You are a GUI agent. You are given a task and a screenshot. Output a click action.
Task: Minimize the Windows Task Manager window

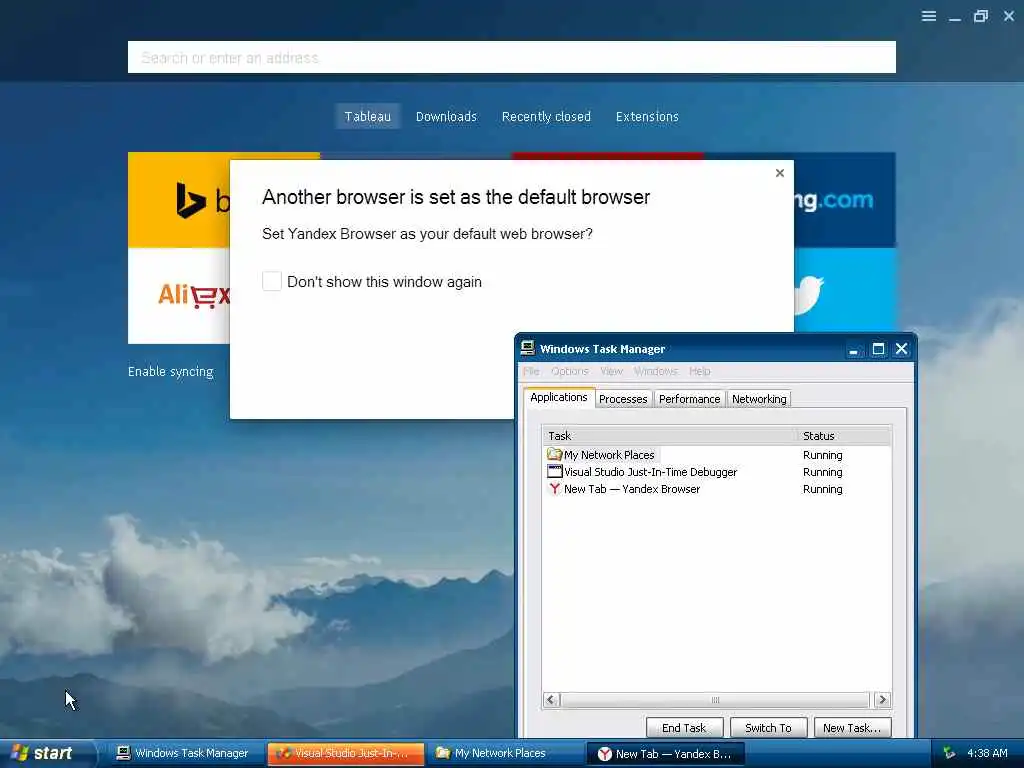coord(853,349)
